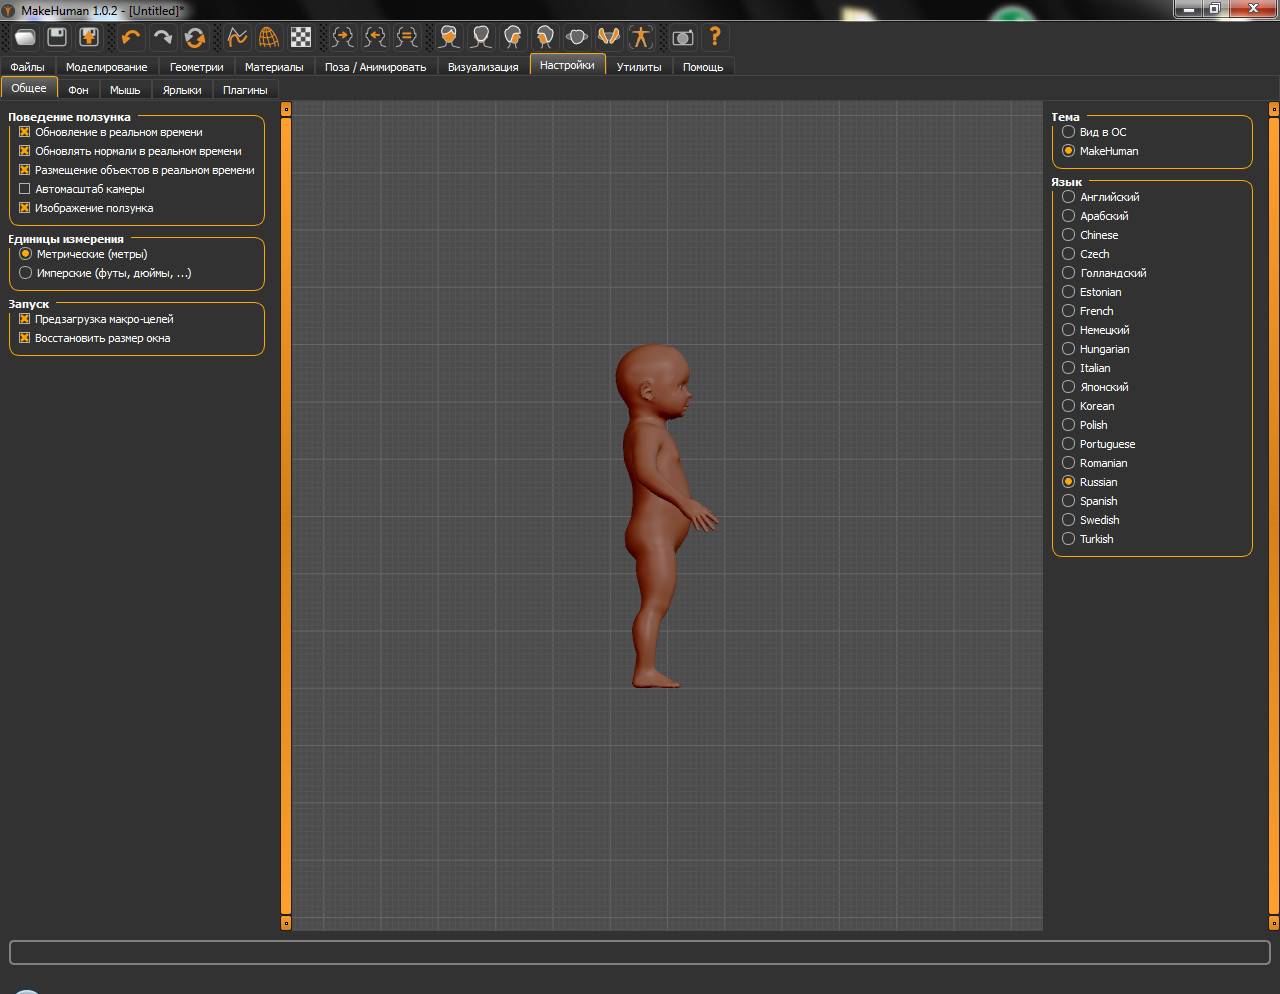This screenshot has width=1280, height=994.
Task: Toggle the Smooth mesh icon
Action: (x=237, y=37)
